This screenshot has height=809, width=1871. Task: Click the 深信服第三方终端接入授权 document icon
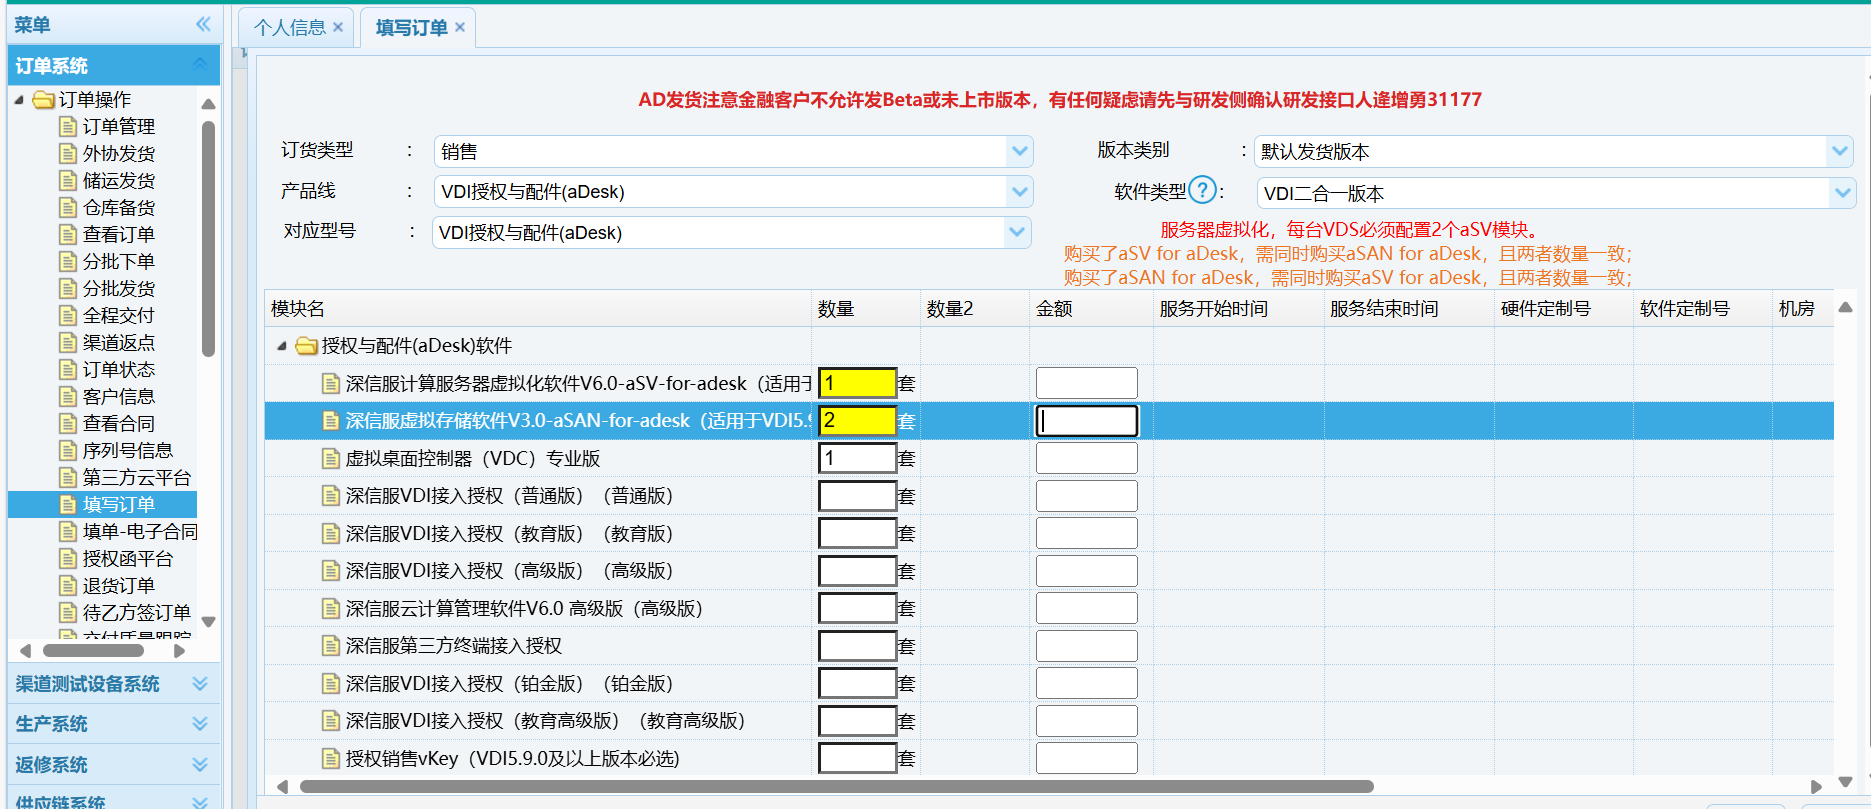coord(330,646)
